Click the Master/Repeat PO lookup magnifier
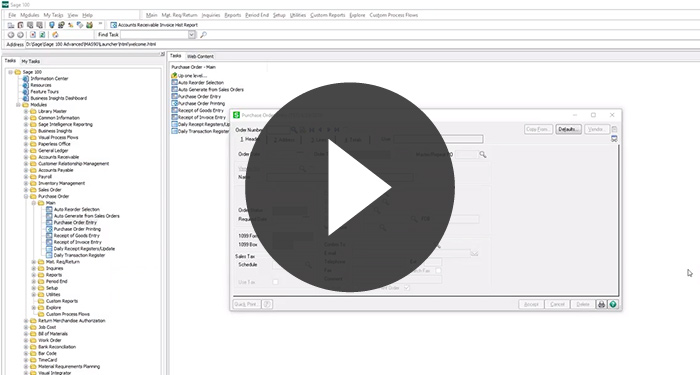Screen dimensions: 700x375 point(483,154)
